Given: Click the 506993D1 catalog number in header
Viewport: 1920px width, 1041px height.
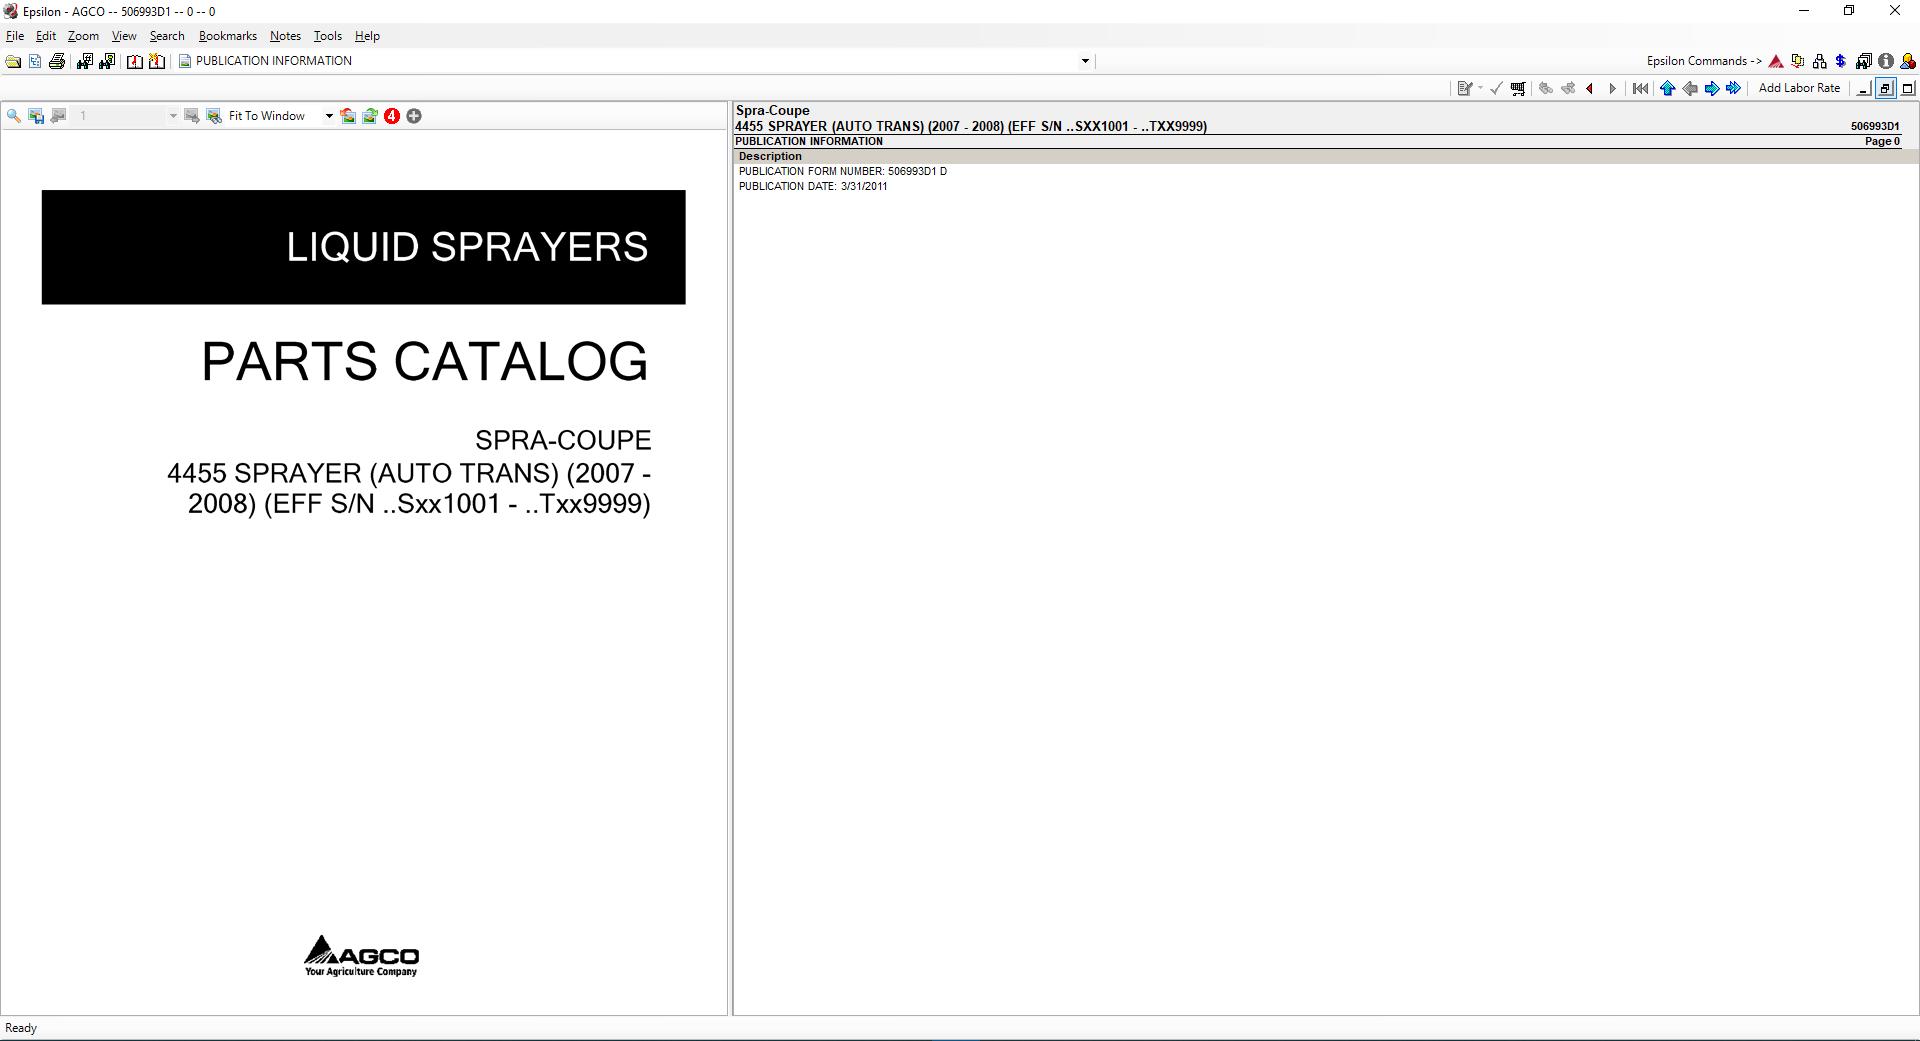Looking at the screenshot, I should pyautogui.click(x=1875, y=126).
